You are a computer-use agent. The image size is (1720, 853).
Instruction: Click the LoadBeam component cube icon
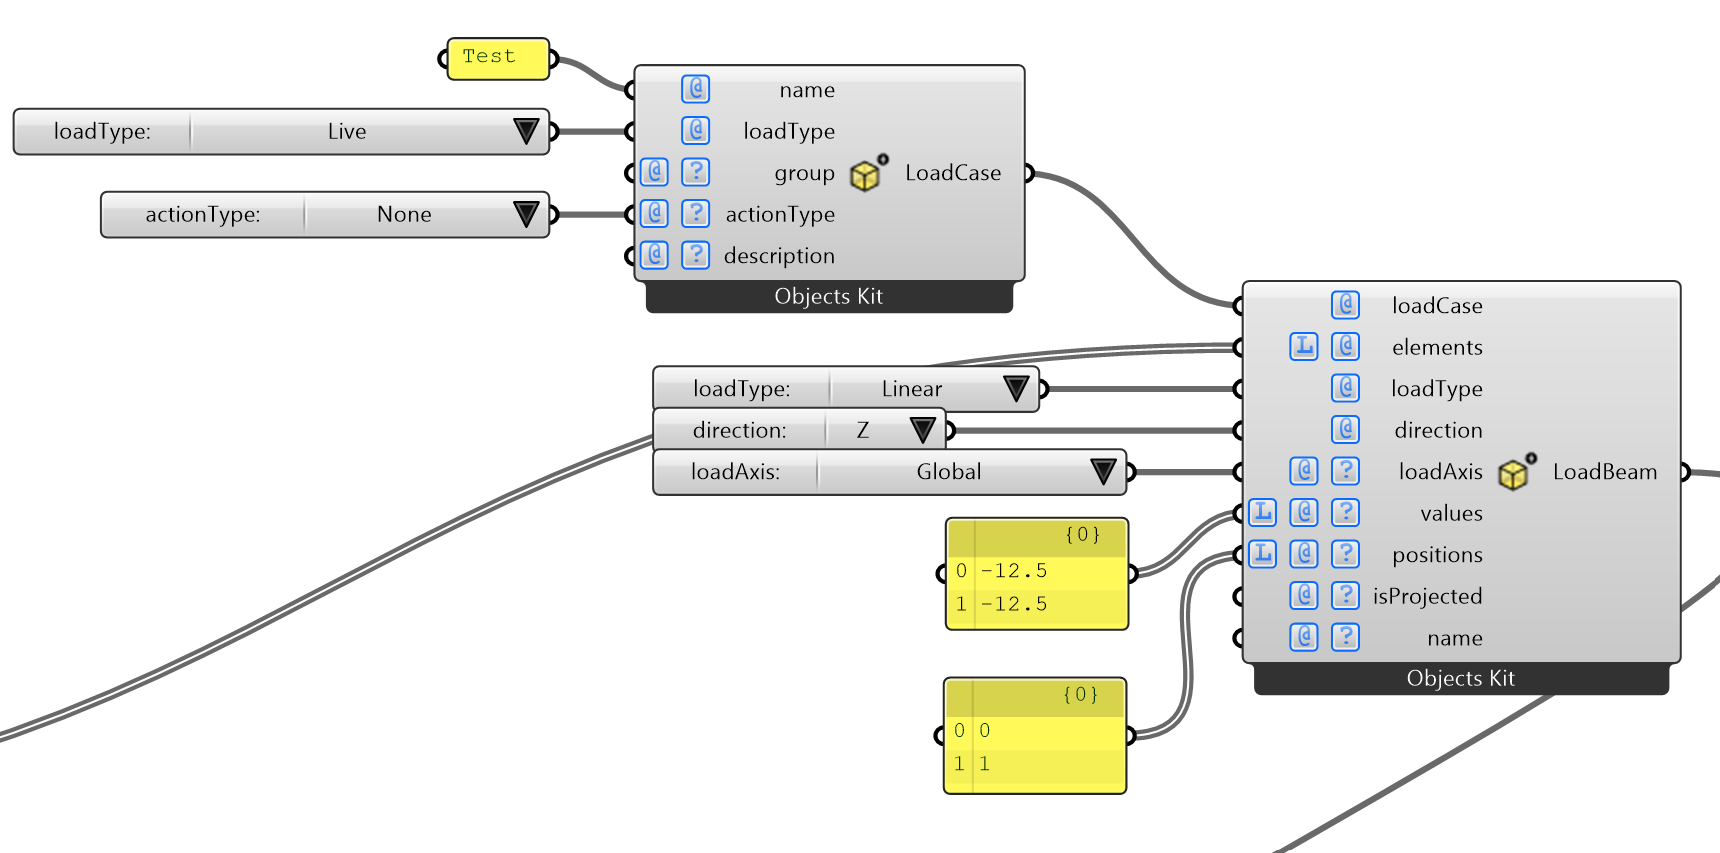click(1514, 473)
